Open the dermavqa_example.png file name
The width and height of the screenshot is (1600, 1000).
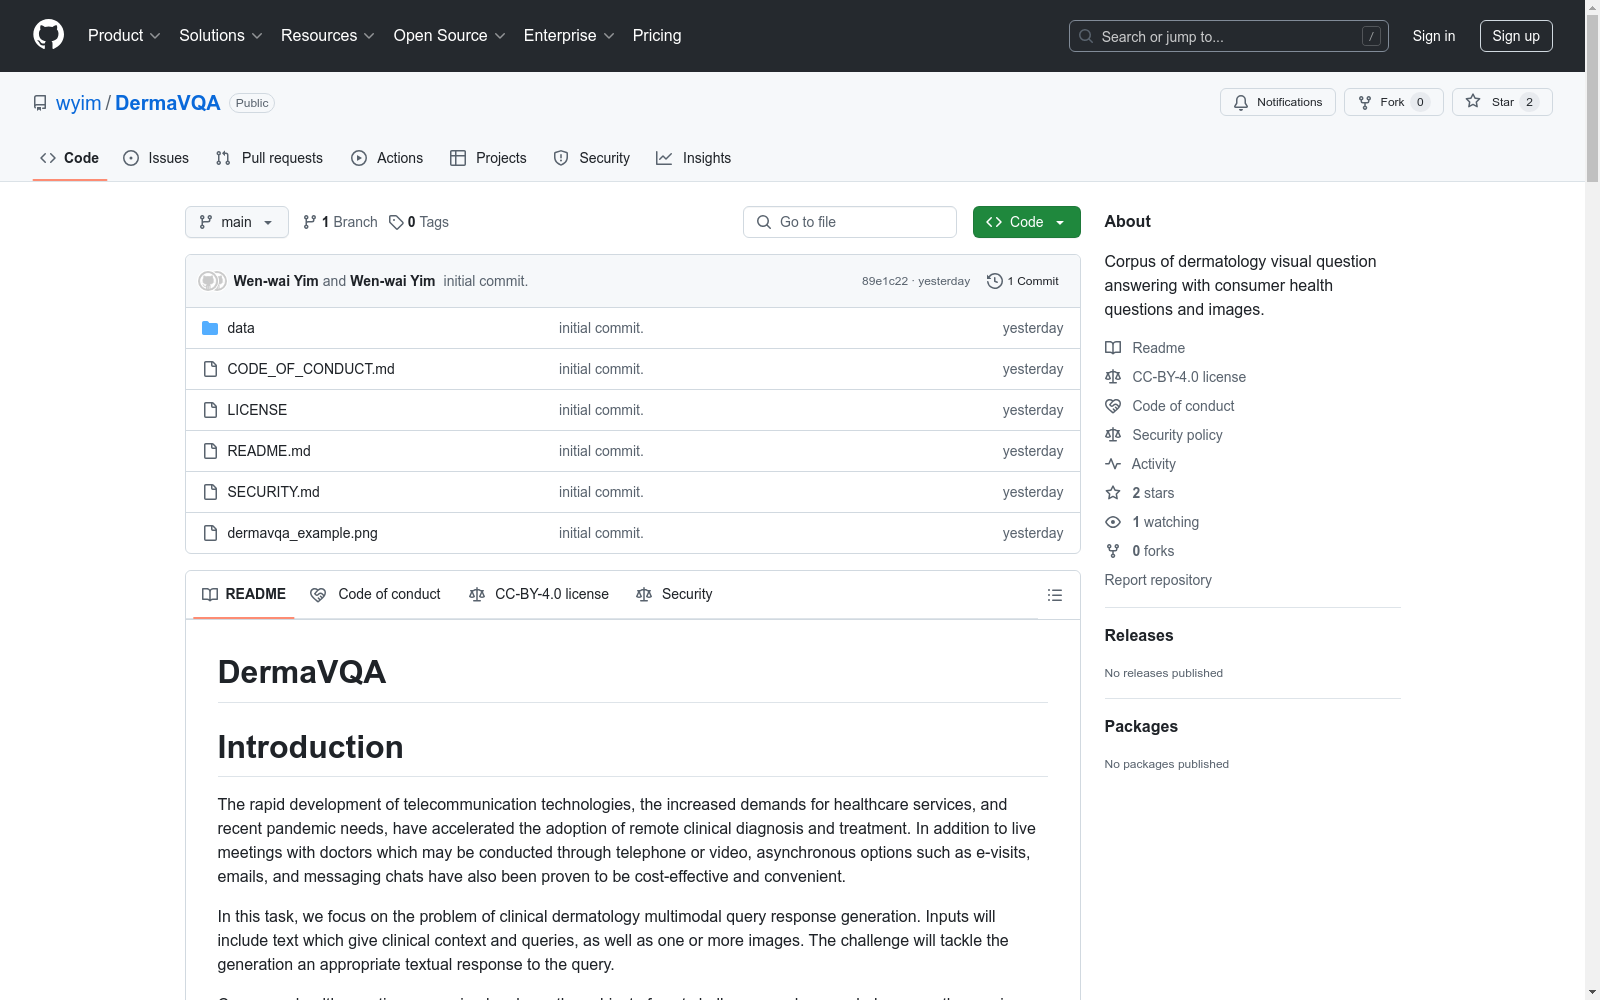[303, 533]
